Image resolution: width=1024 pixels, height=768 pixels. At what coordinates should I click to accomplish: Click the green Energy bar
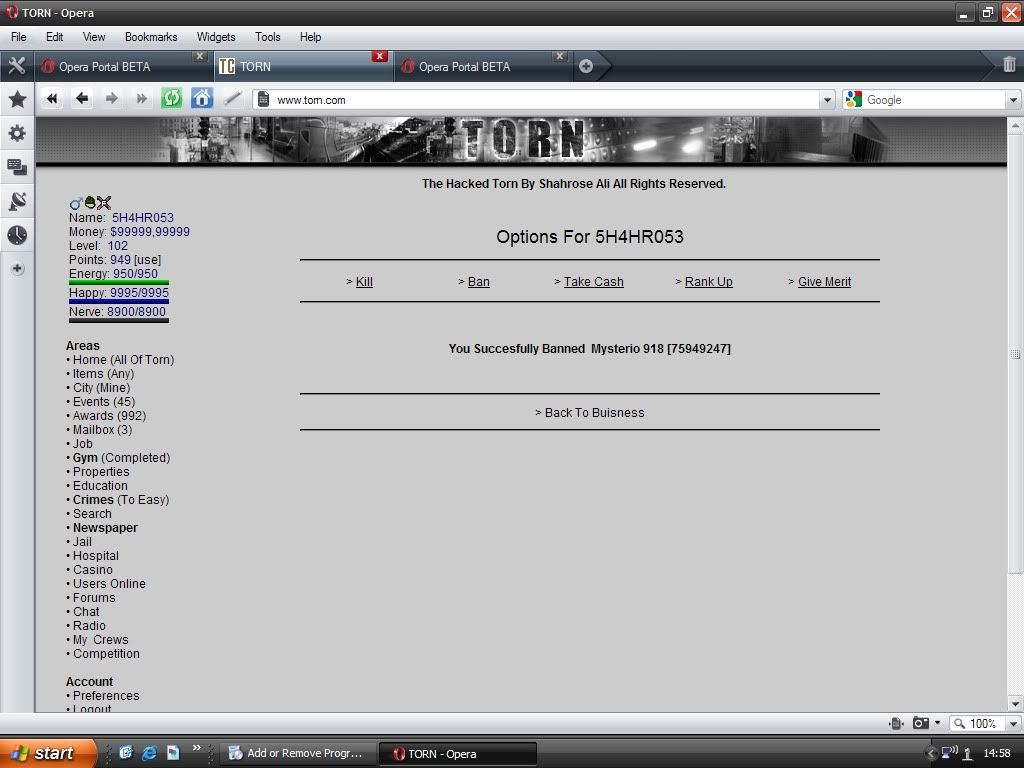pos(119,282)
